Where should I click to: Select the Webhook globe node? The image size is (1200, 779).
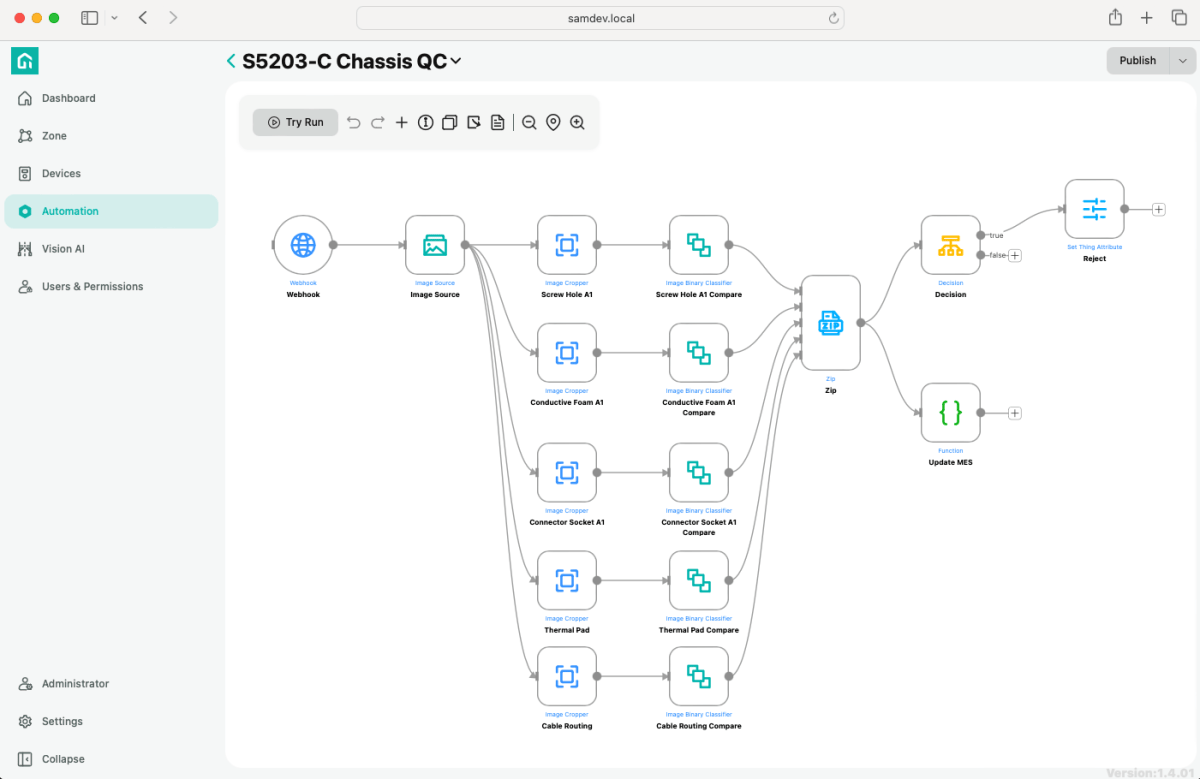[x=303, y=245]
